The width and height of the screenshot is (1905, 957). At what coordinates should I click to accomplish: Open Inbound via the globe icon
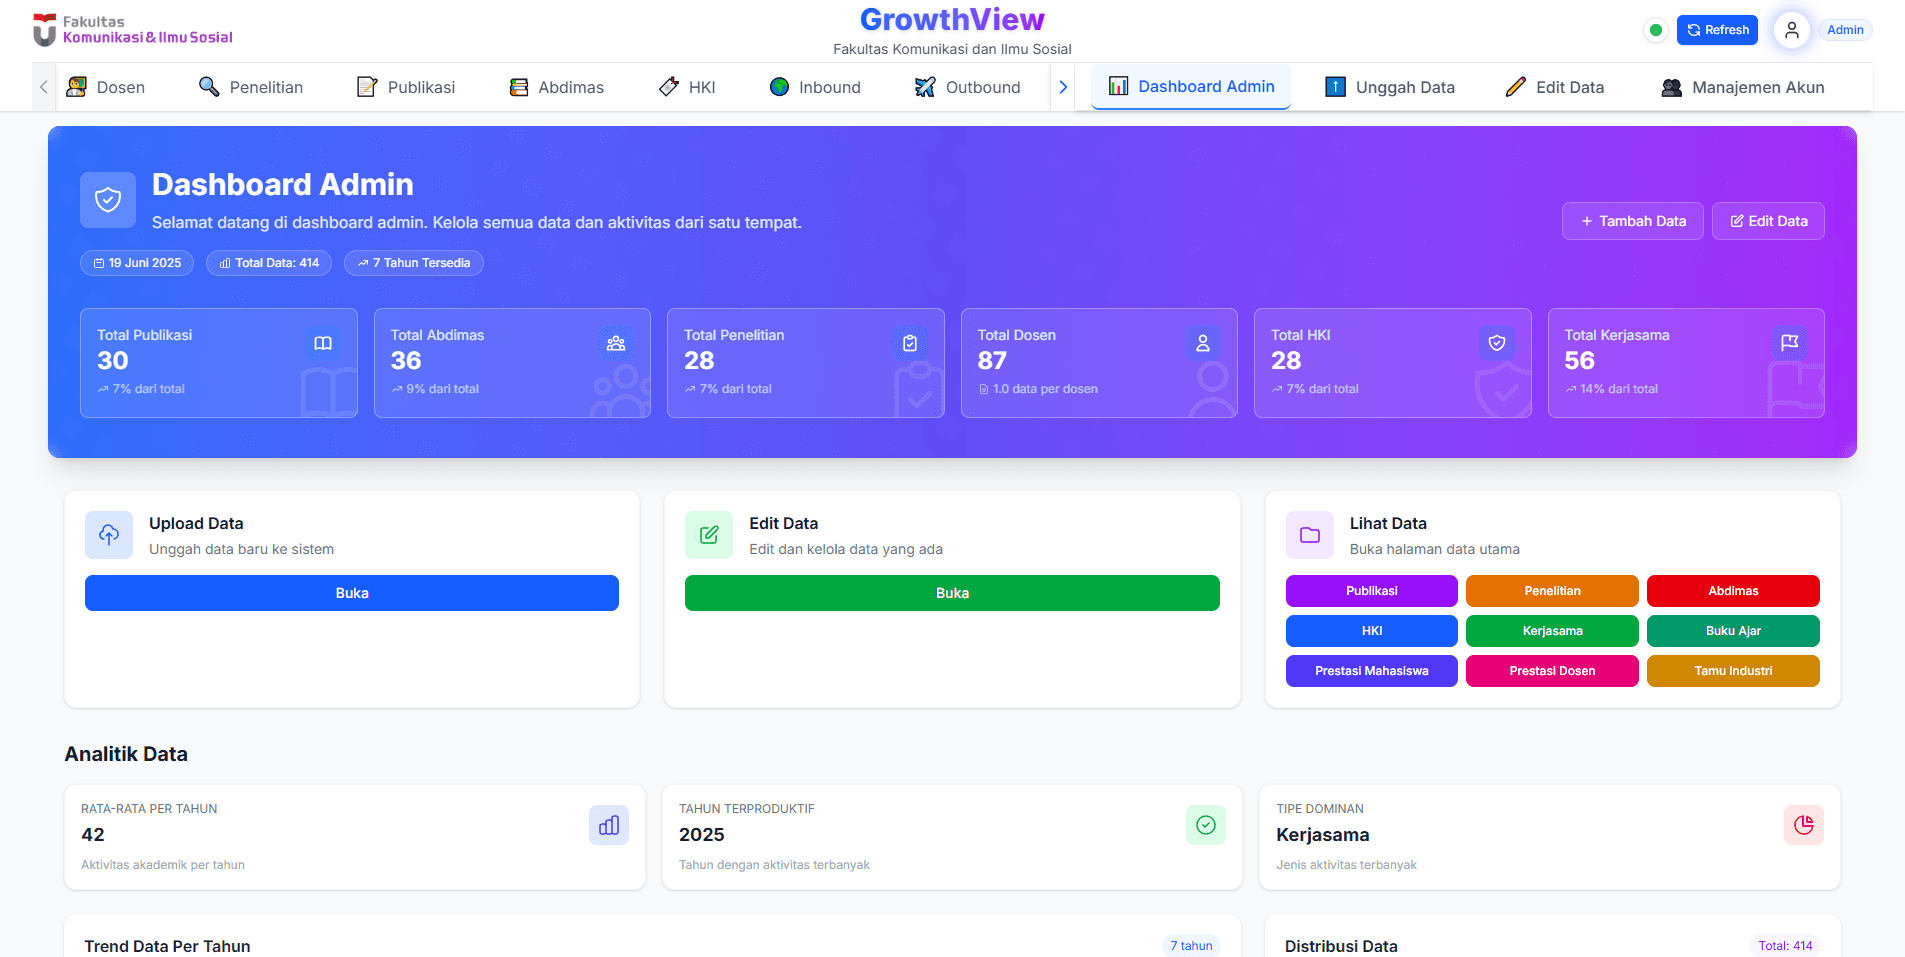coord(779,87)
